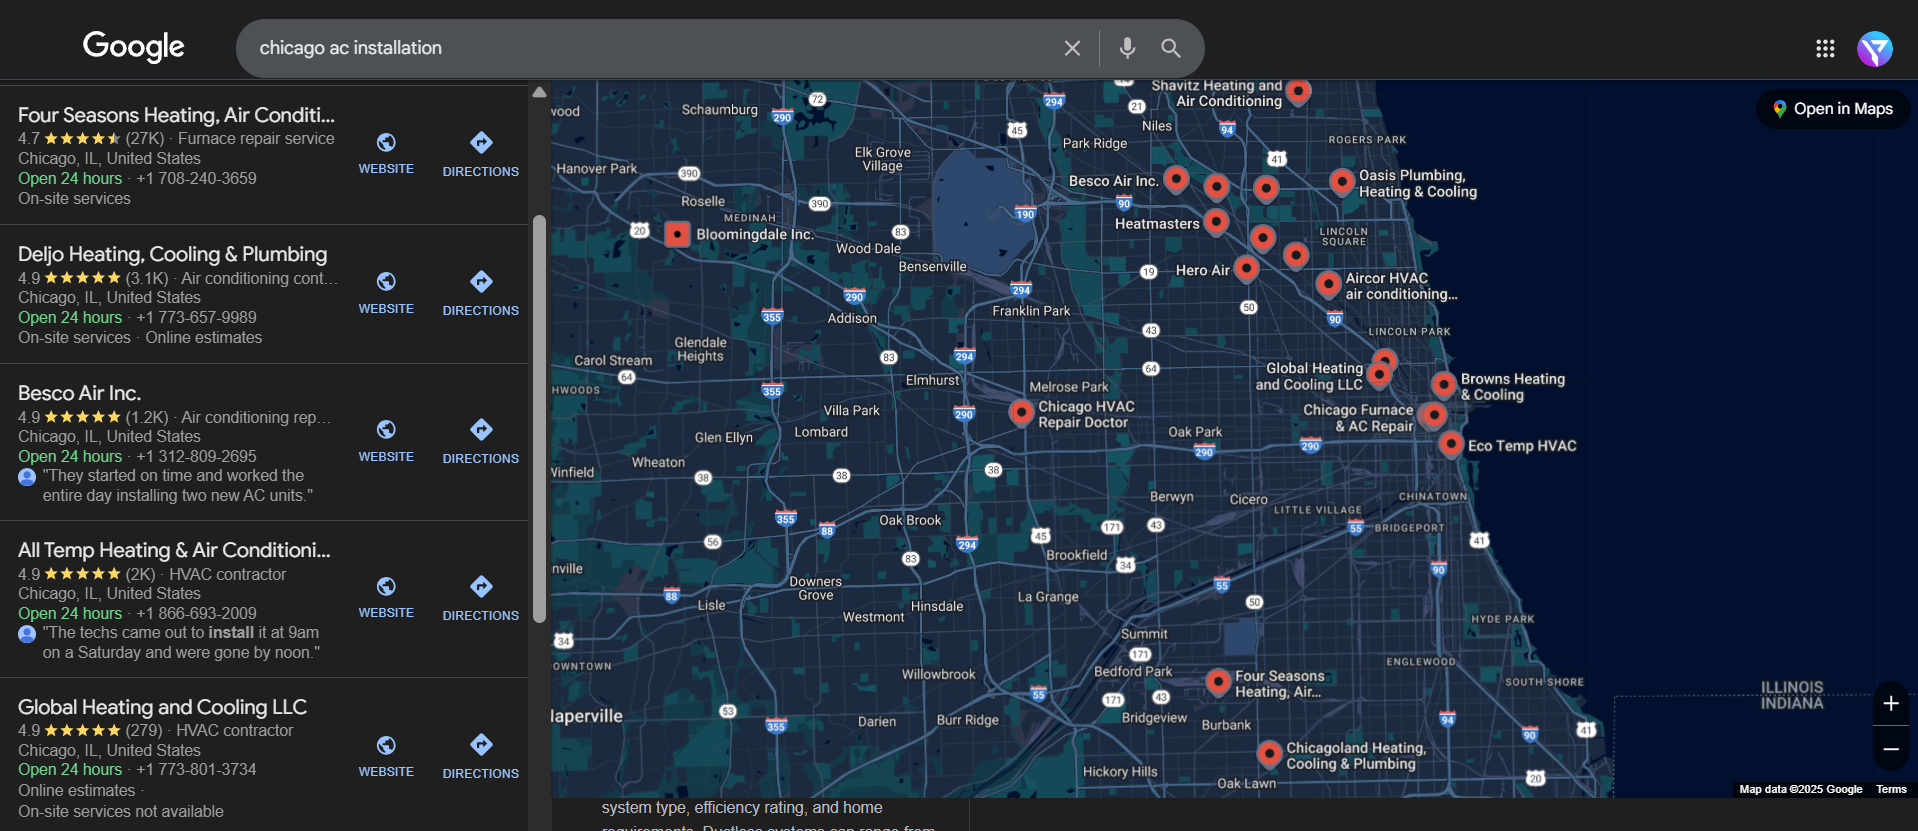
Task: Get directions to Four Seasons Heating
Action: [481, 155]
